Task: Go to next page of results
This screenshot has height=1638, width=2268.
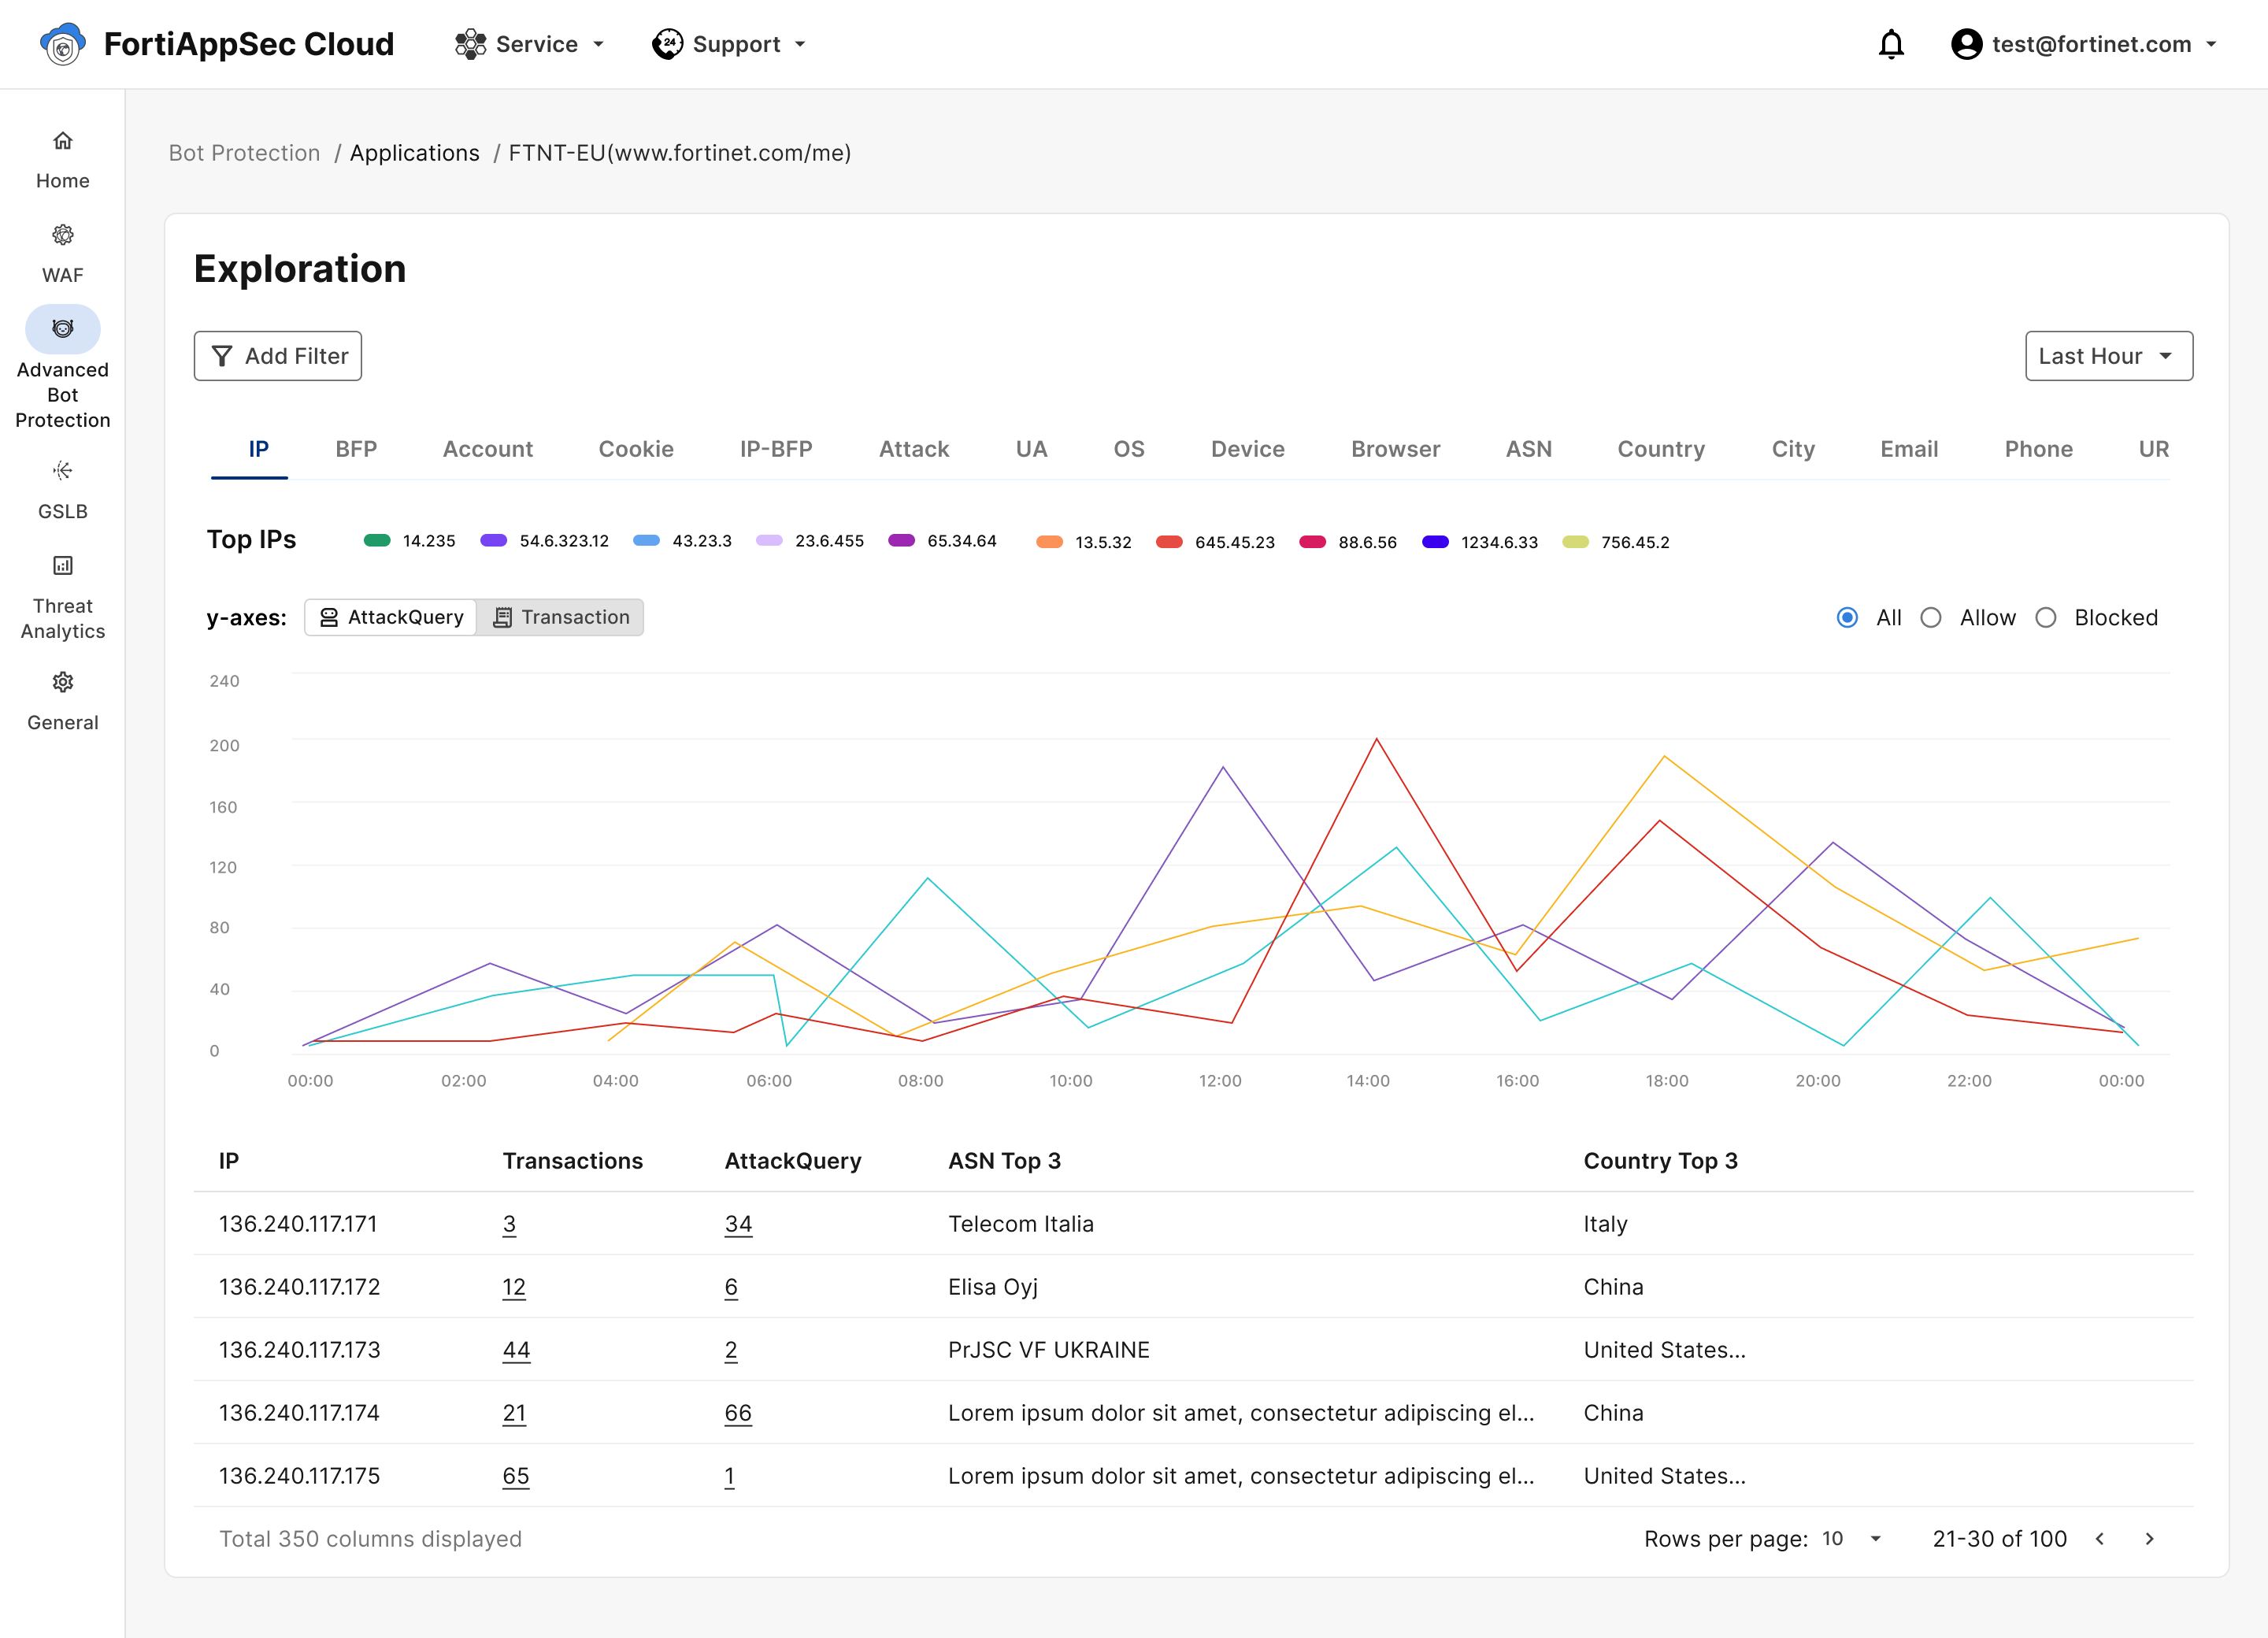Action: point(2149,1539)
